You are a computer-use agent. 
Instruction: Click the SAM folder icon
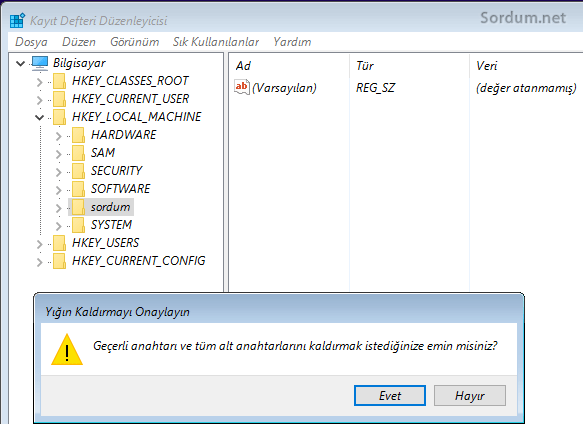[78, 153]
